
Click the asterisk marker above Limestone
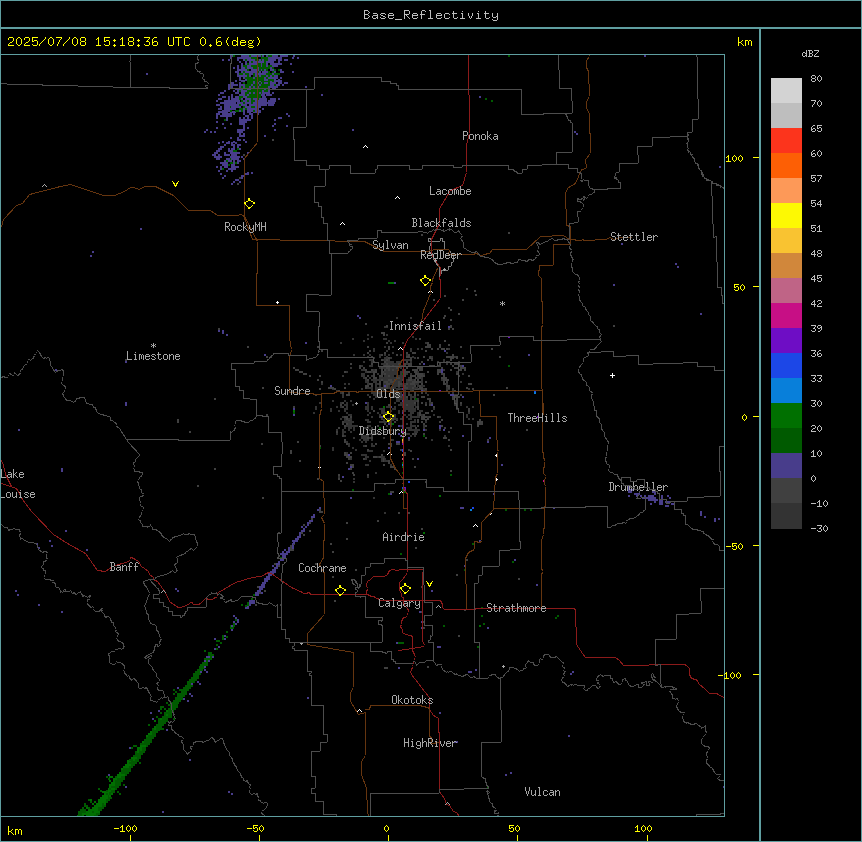coord(153,346)
